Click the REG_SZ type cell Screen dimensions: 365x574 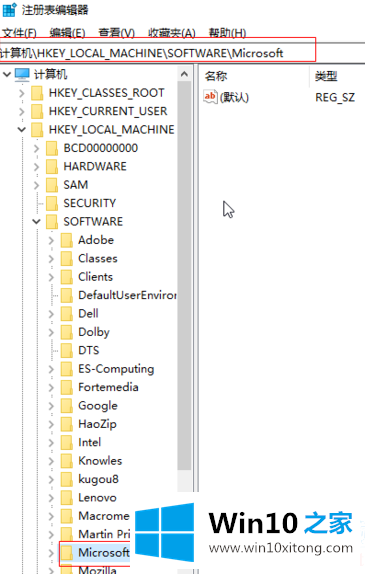[x=335, y=97]
